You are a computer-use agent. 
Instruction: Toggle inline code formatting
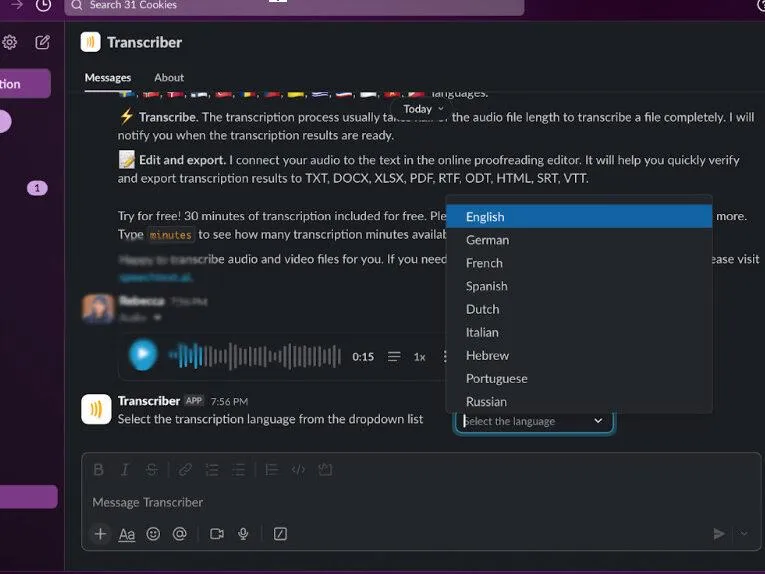pyautogui.click(x=299, y=470)
